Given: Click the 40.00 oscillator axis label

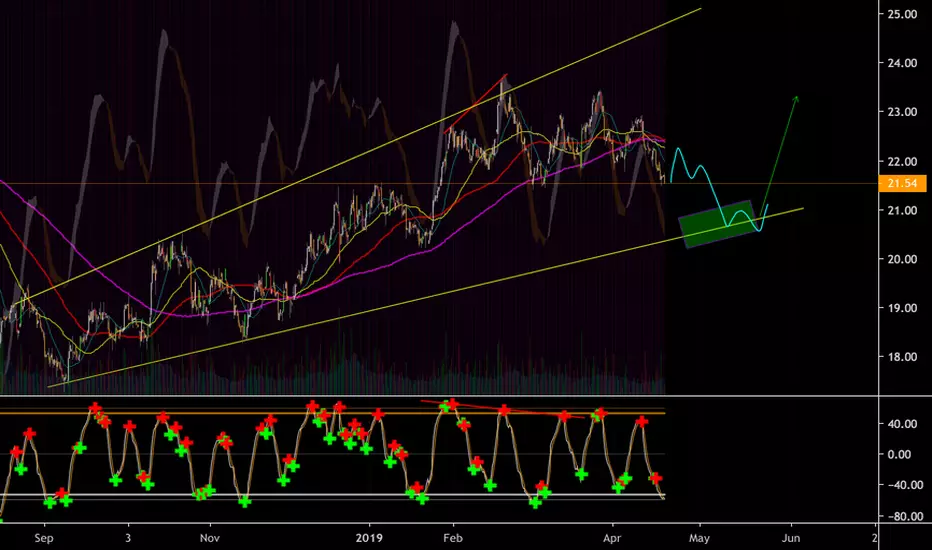Looking at the screenshot, I should [902, 424].
